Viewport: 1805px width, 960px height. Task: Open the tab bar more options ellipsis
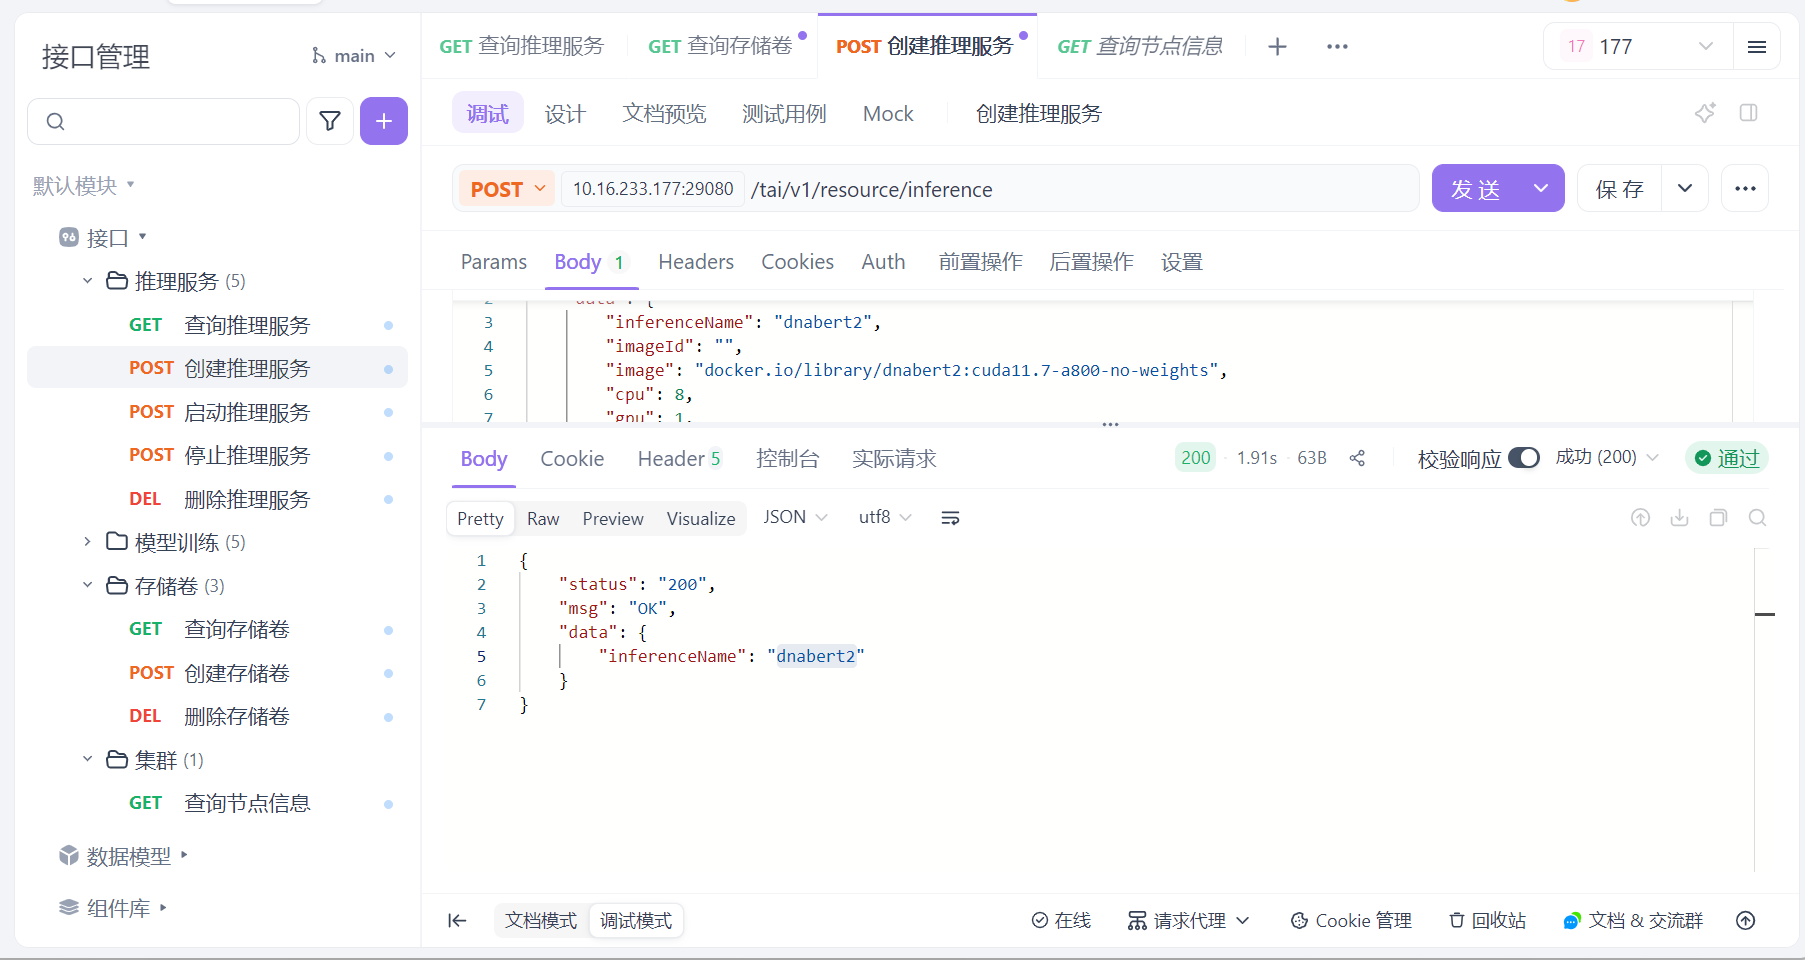(x=1337, y=47)
